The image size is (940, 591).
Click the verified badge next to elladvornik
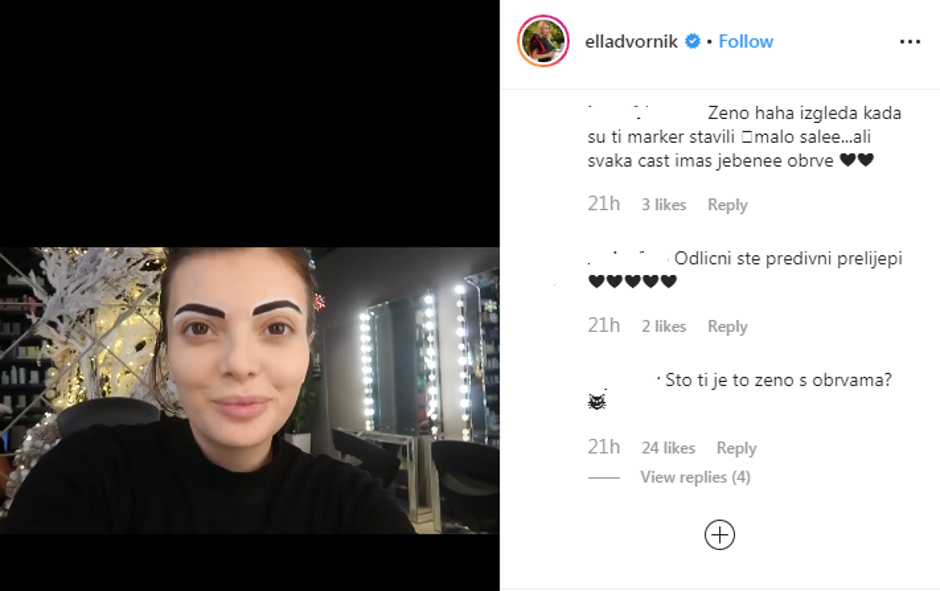click(692, 41)
